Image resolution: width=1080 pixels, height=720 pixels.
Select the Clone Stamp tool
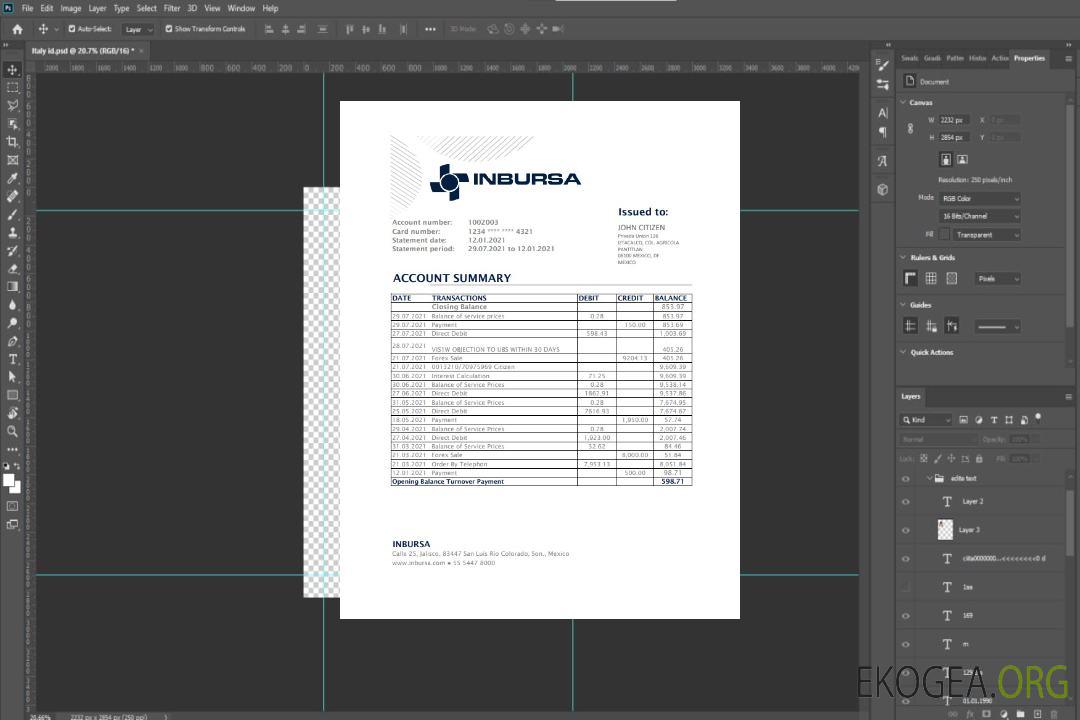tap(12, 232)
